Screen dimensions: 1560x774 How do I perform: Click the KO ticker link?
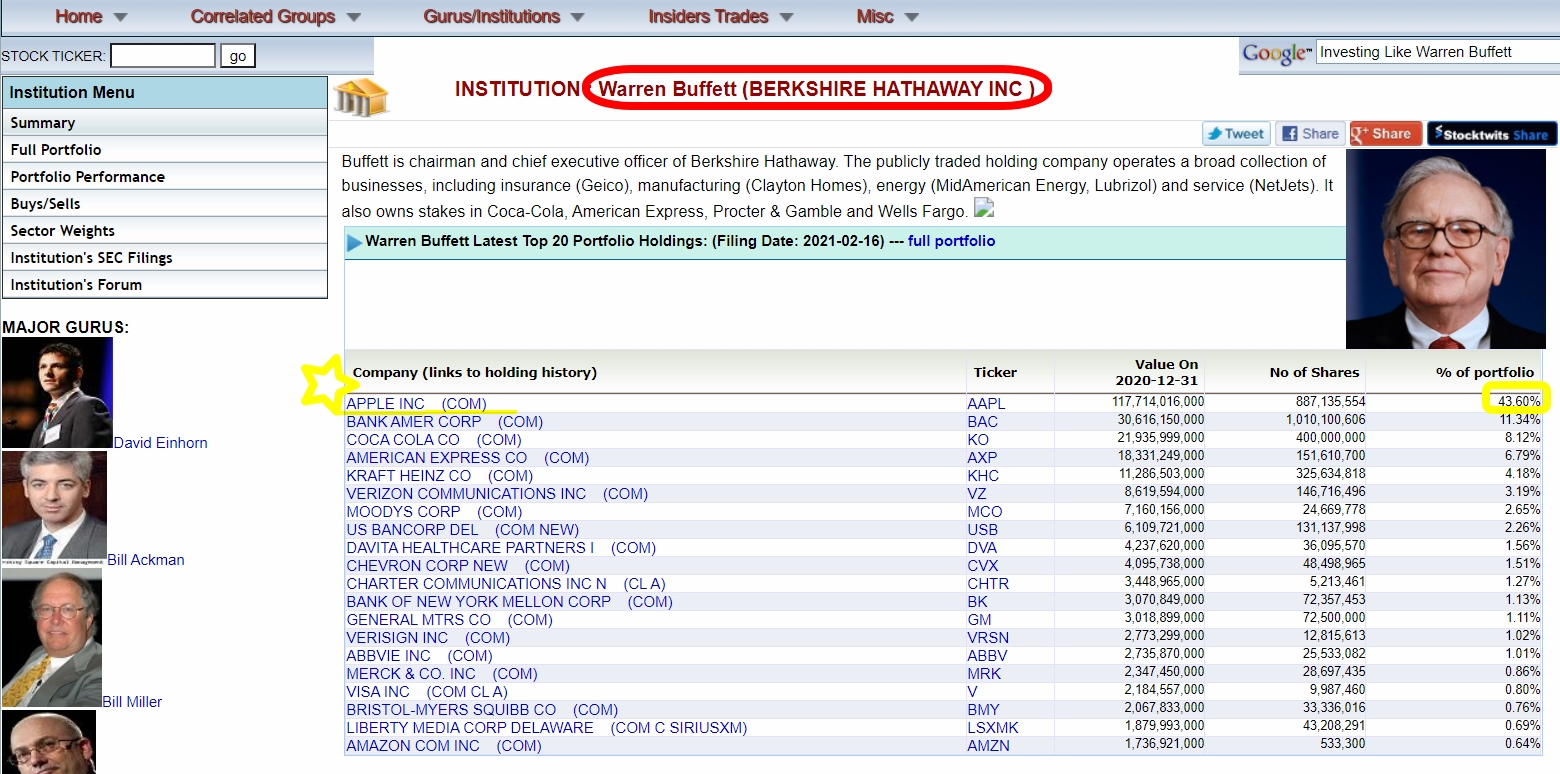978,440
